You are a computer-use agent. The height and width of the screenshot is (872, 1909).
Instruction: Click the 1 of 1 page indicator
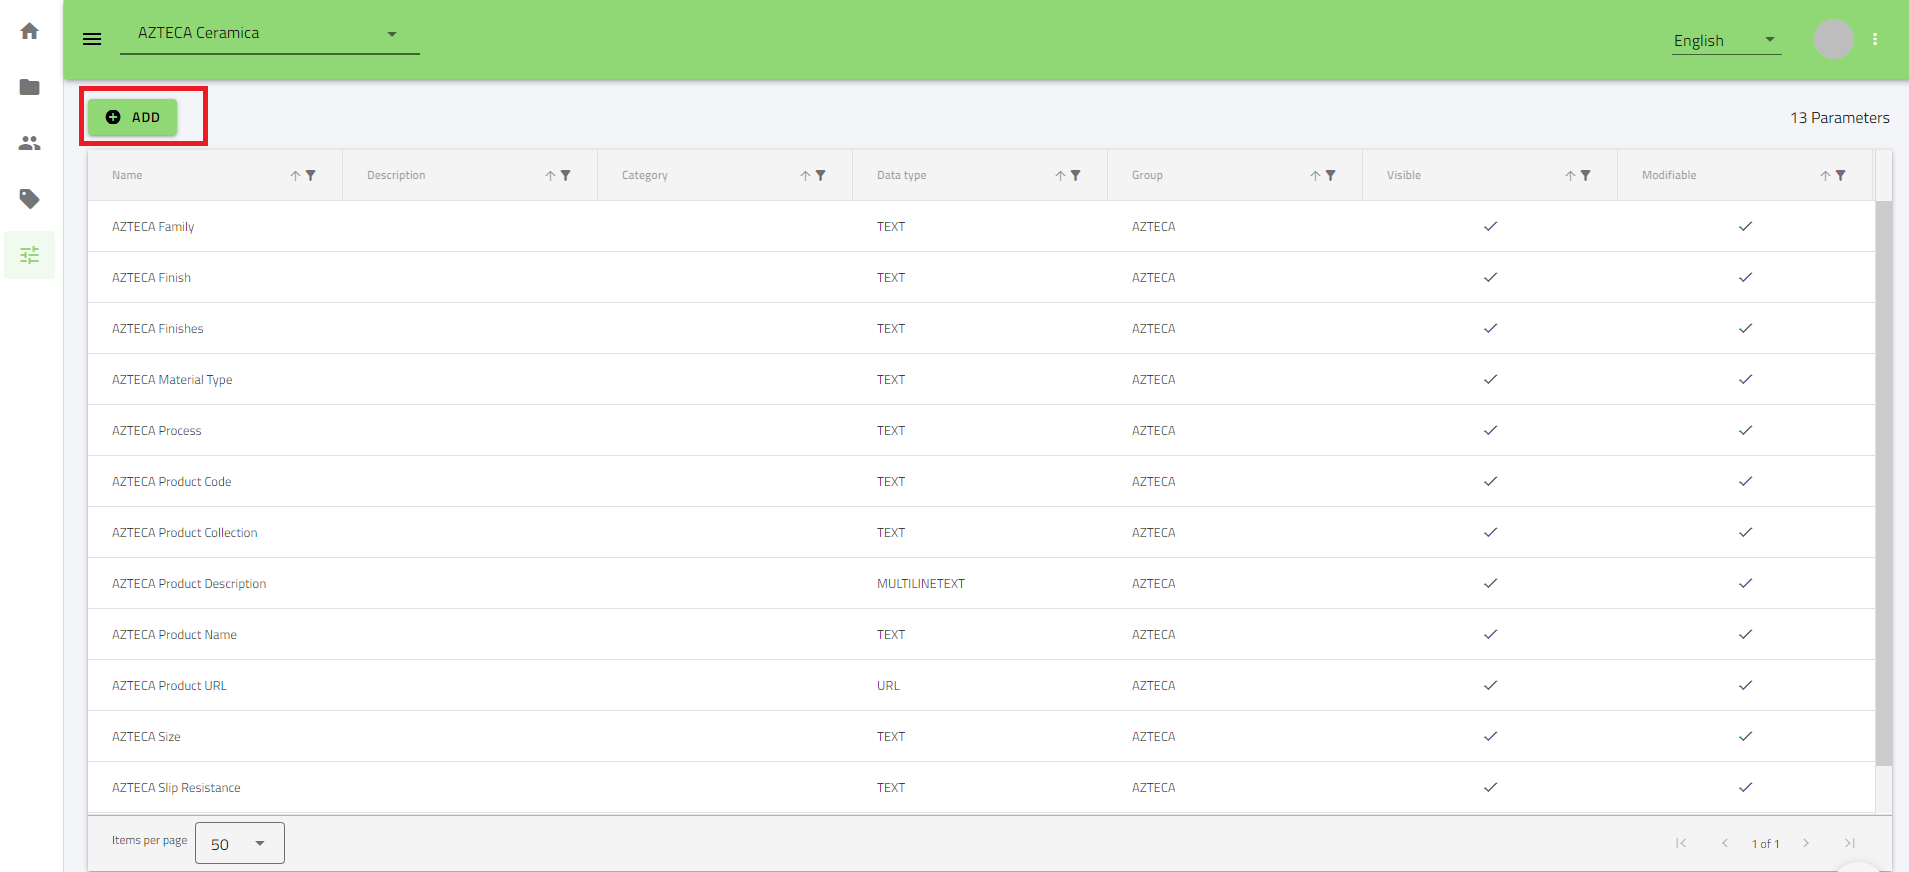[1765, 844]
